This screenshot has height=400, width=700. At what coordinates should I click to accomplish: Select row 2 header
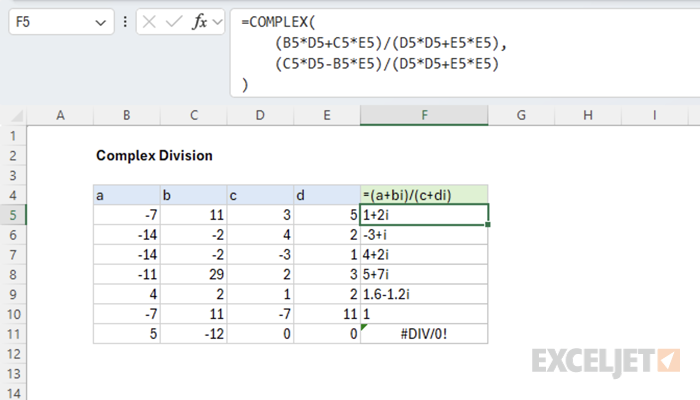click(x=13, y=156)
